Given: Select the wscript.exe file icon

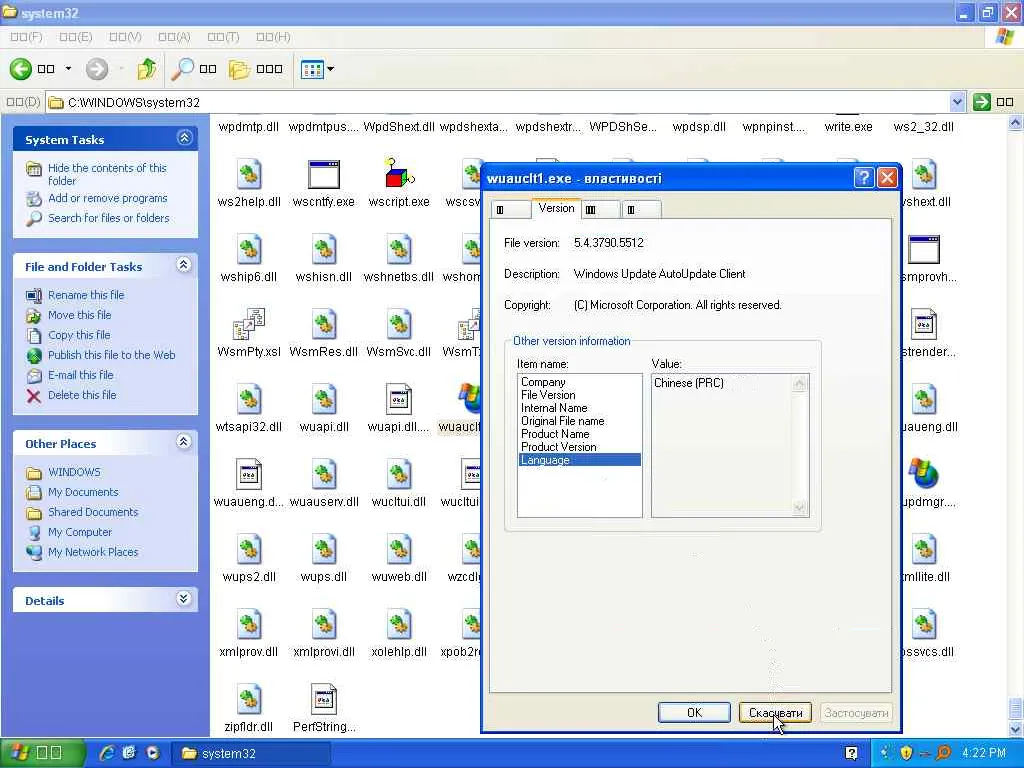Looking at the screenshot, I should point(399,174).
